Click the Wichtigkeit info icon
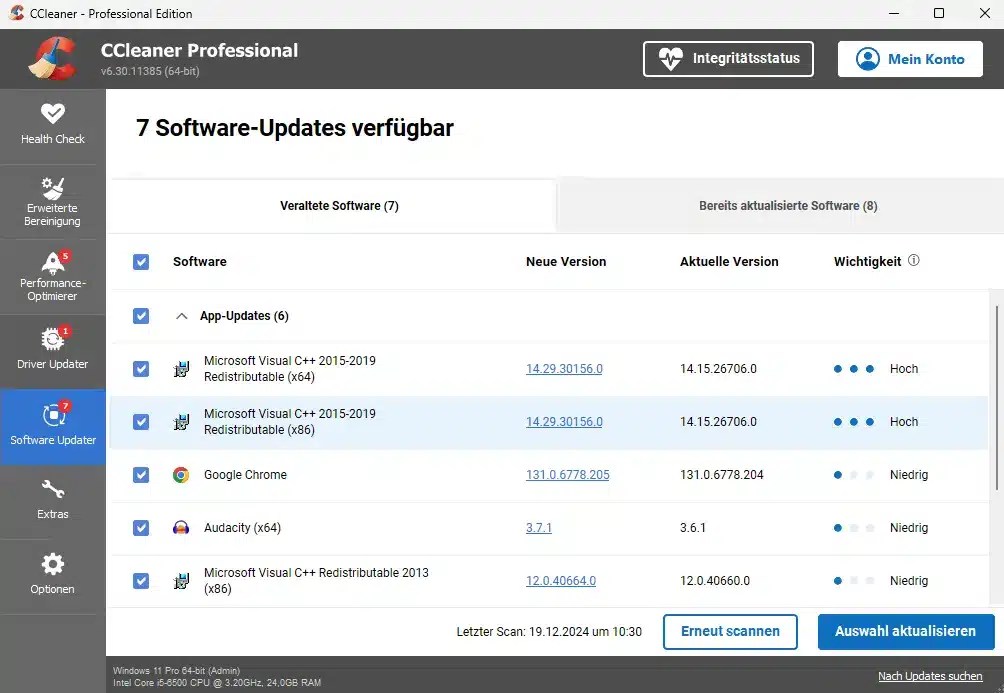The width and height of the screenshot is (1004, 693). click(x=914, y=260)
